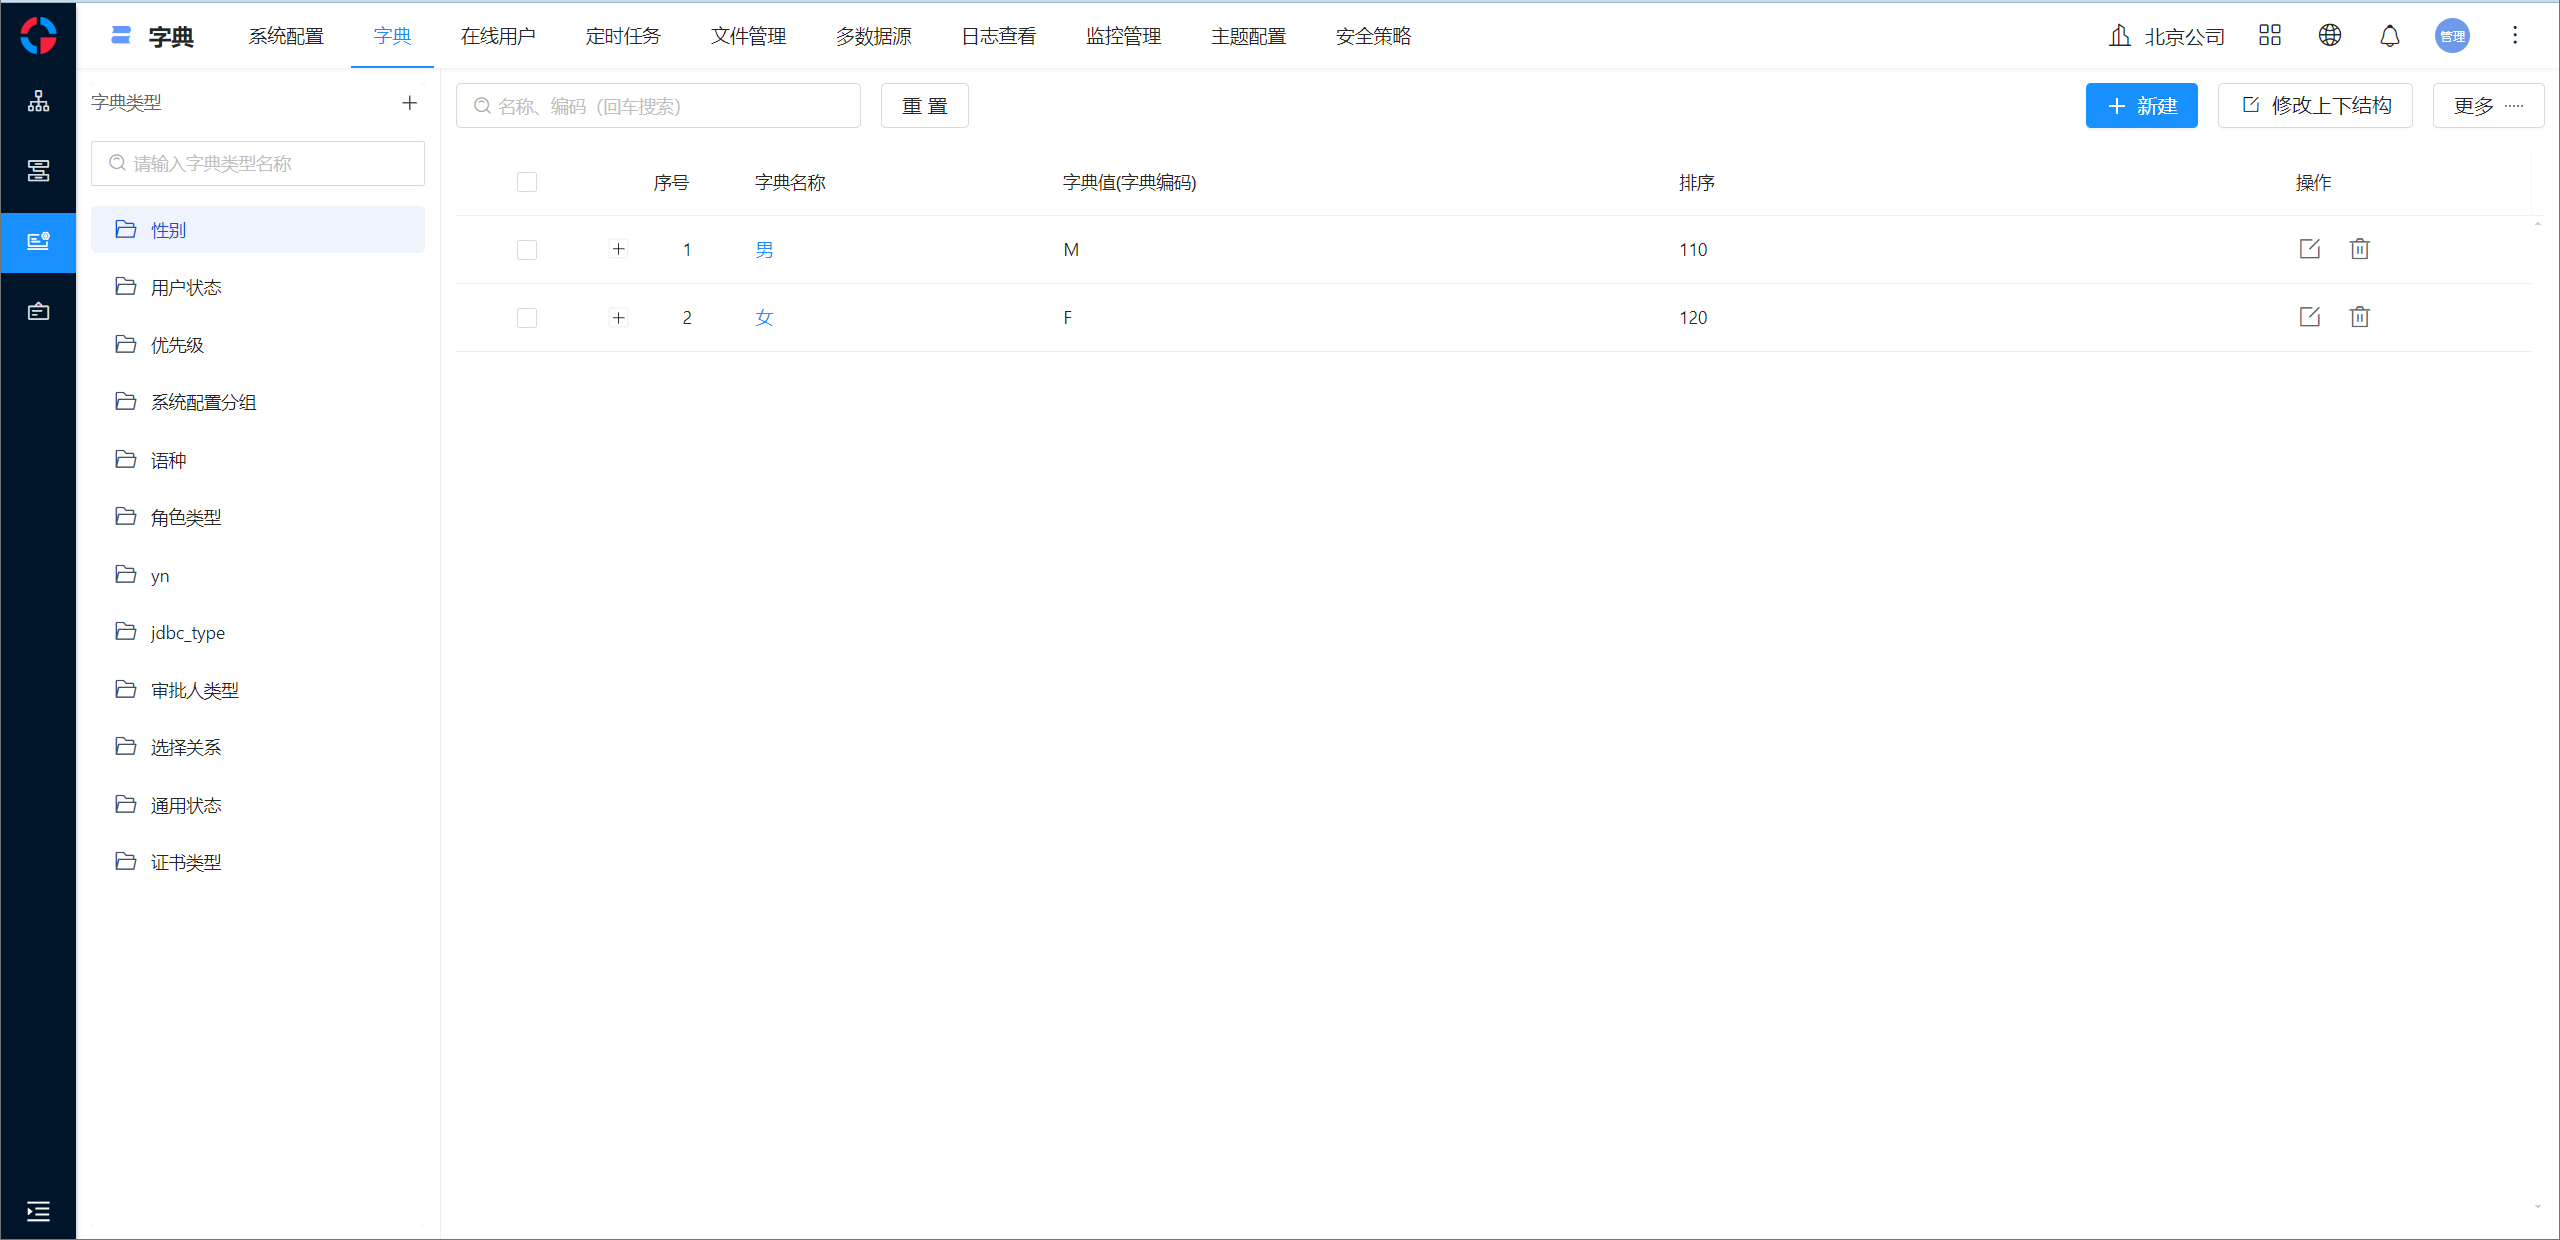Collapse sidebar with bottom menu icon
Screen dimensions: 2560x1240
tap(38, 1211)
